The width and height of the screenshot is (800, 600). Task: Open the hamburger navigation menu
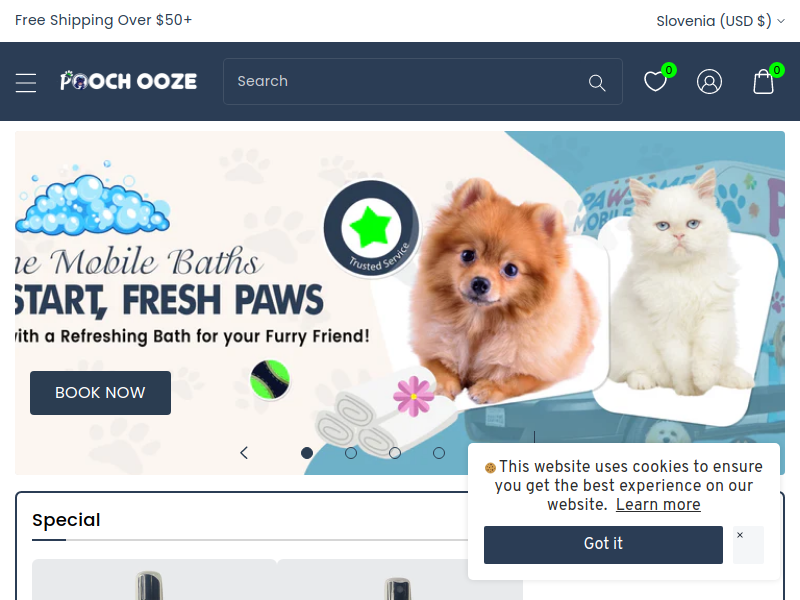26,82
